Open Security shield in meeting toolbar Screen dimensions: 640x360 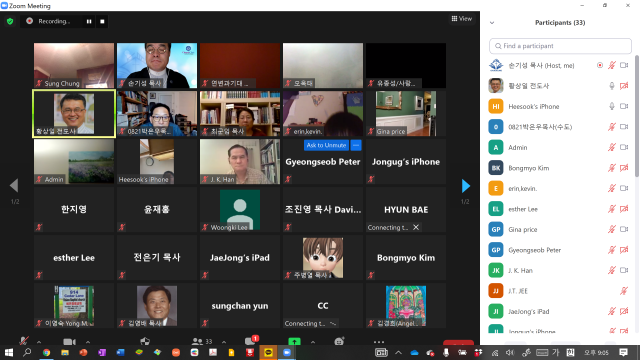(x=145, y=341)
